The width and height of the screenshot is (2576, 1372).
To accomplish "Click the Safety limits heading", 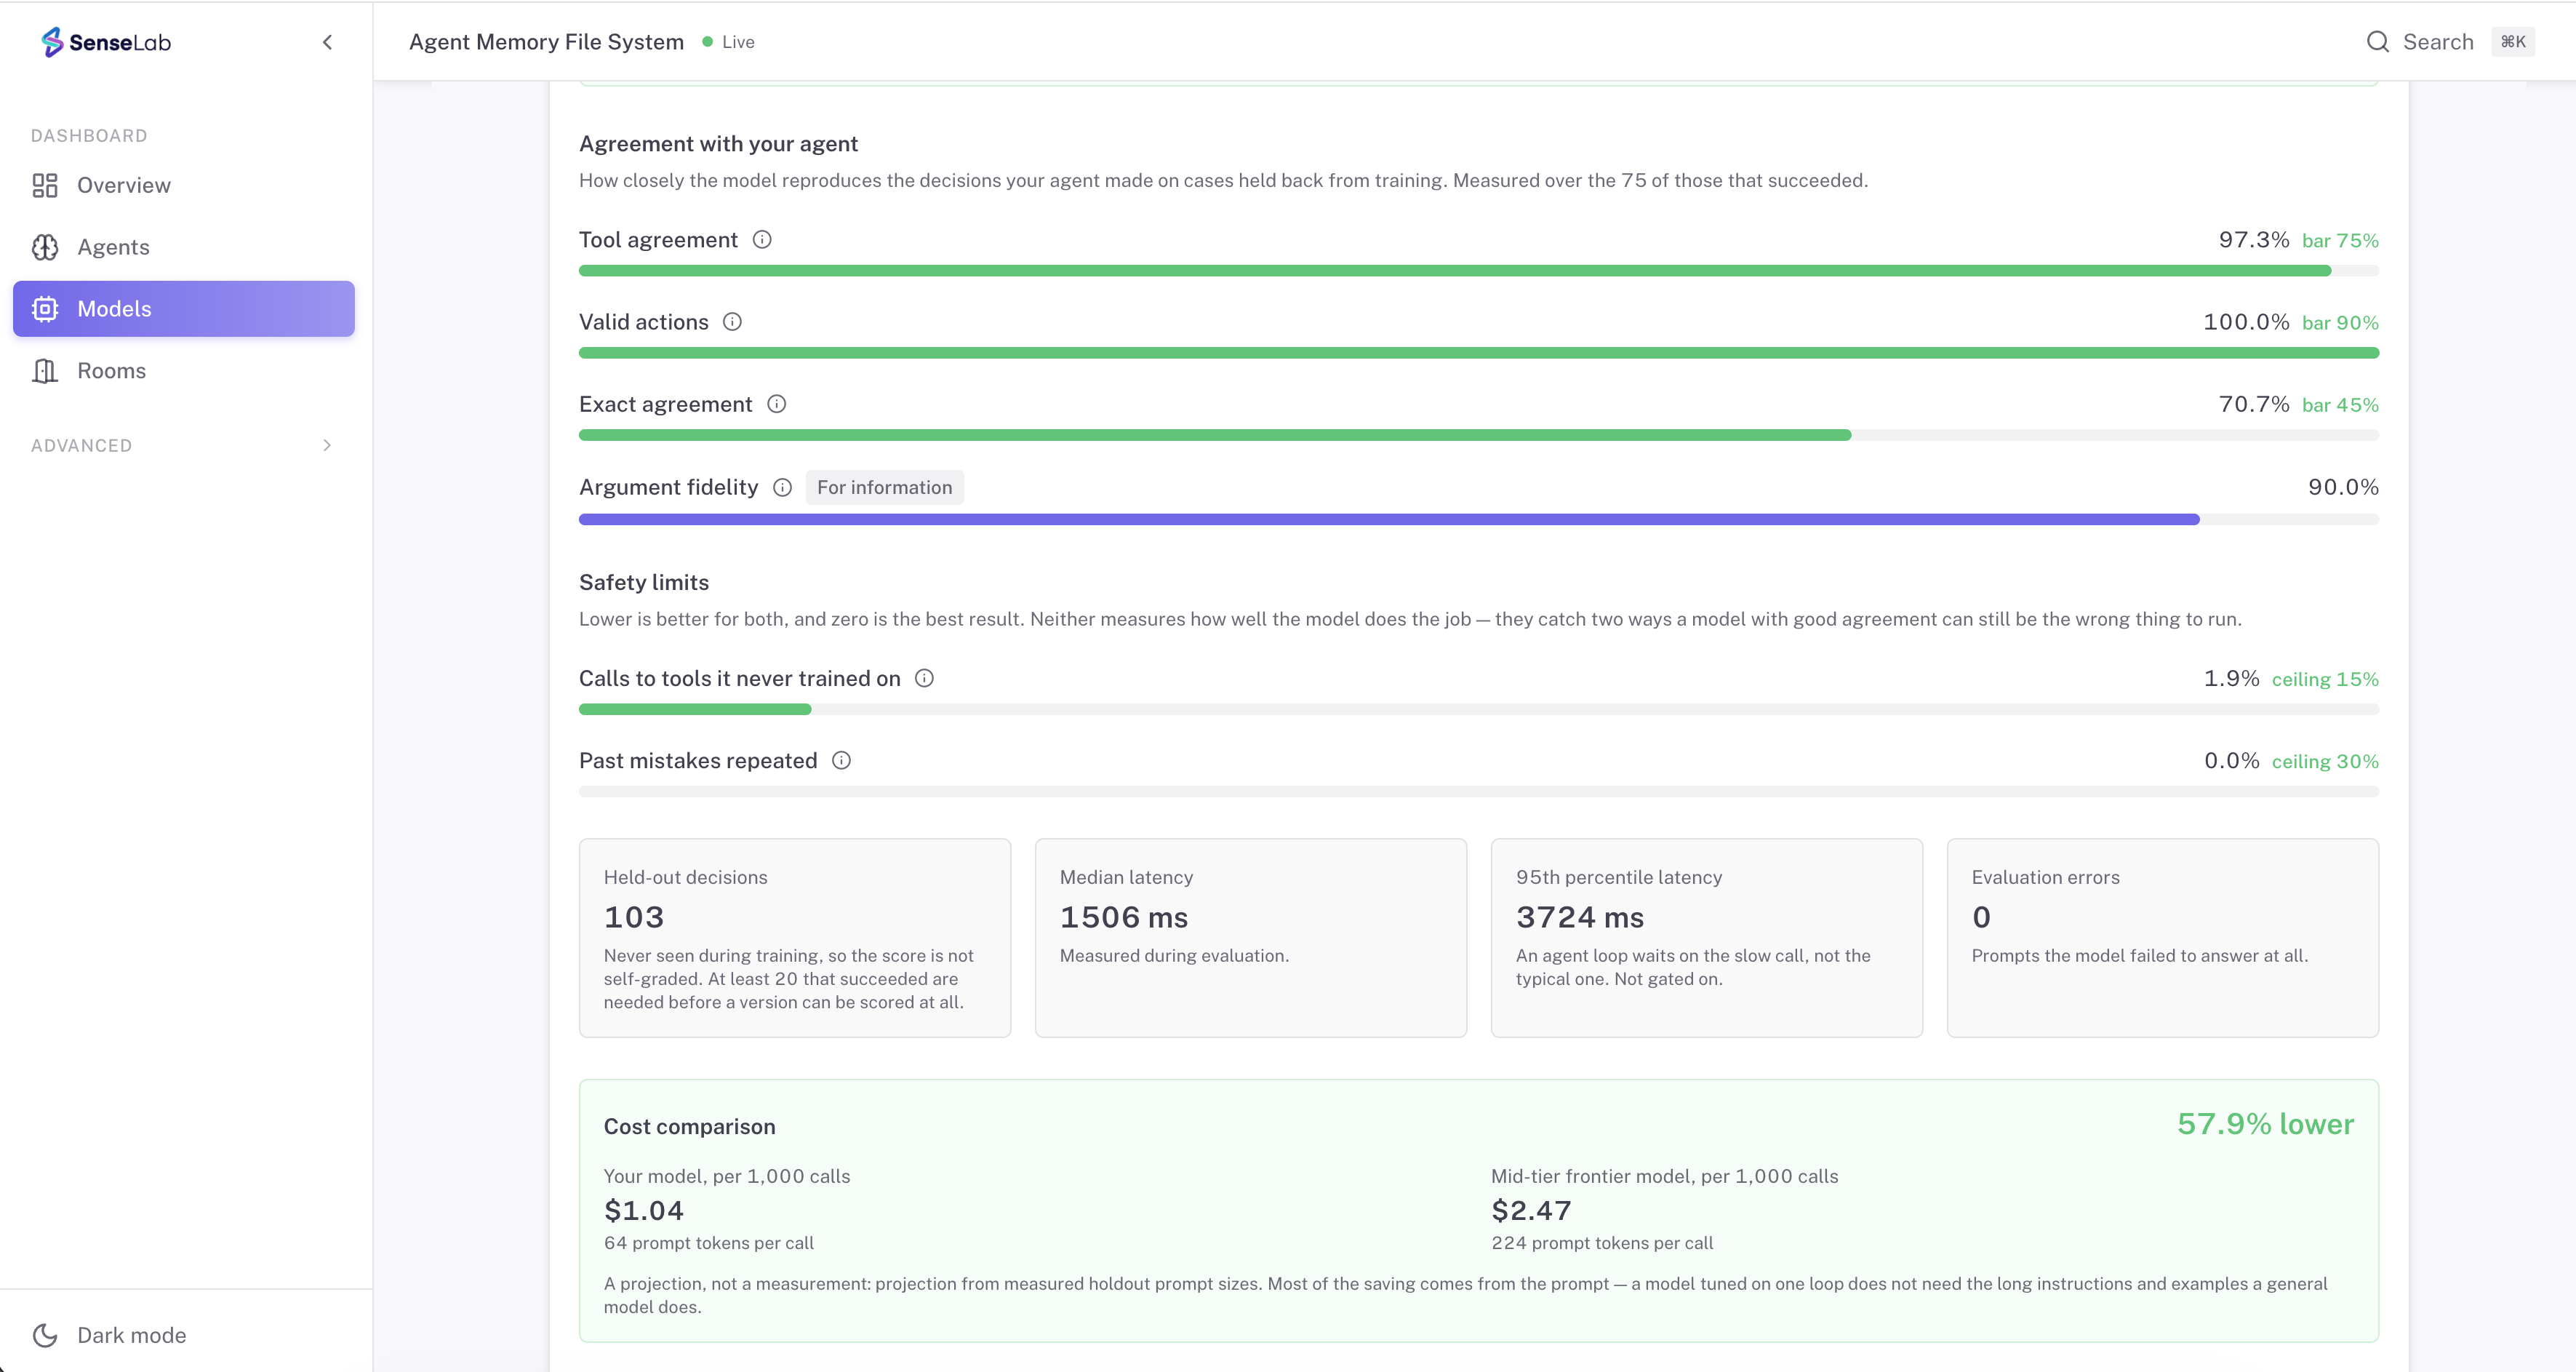I will (x=644, y=582).
